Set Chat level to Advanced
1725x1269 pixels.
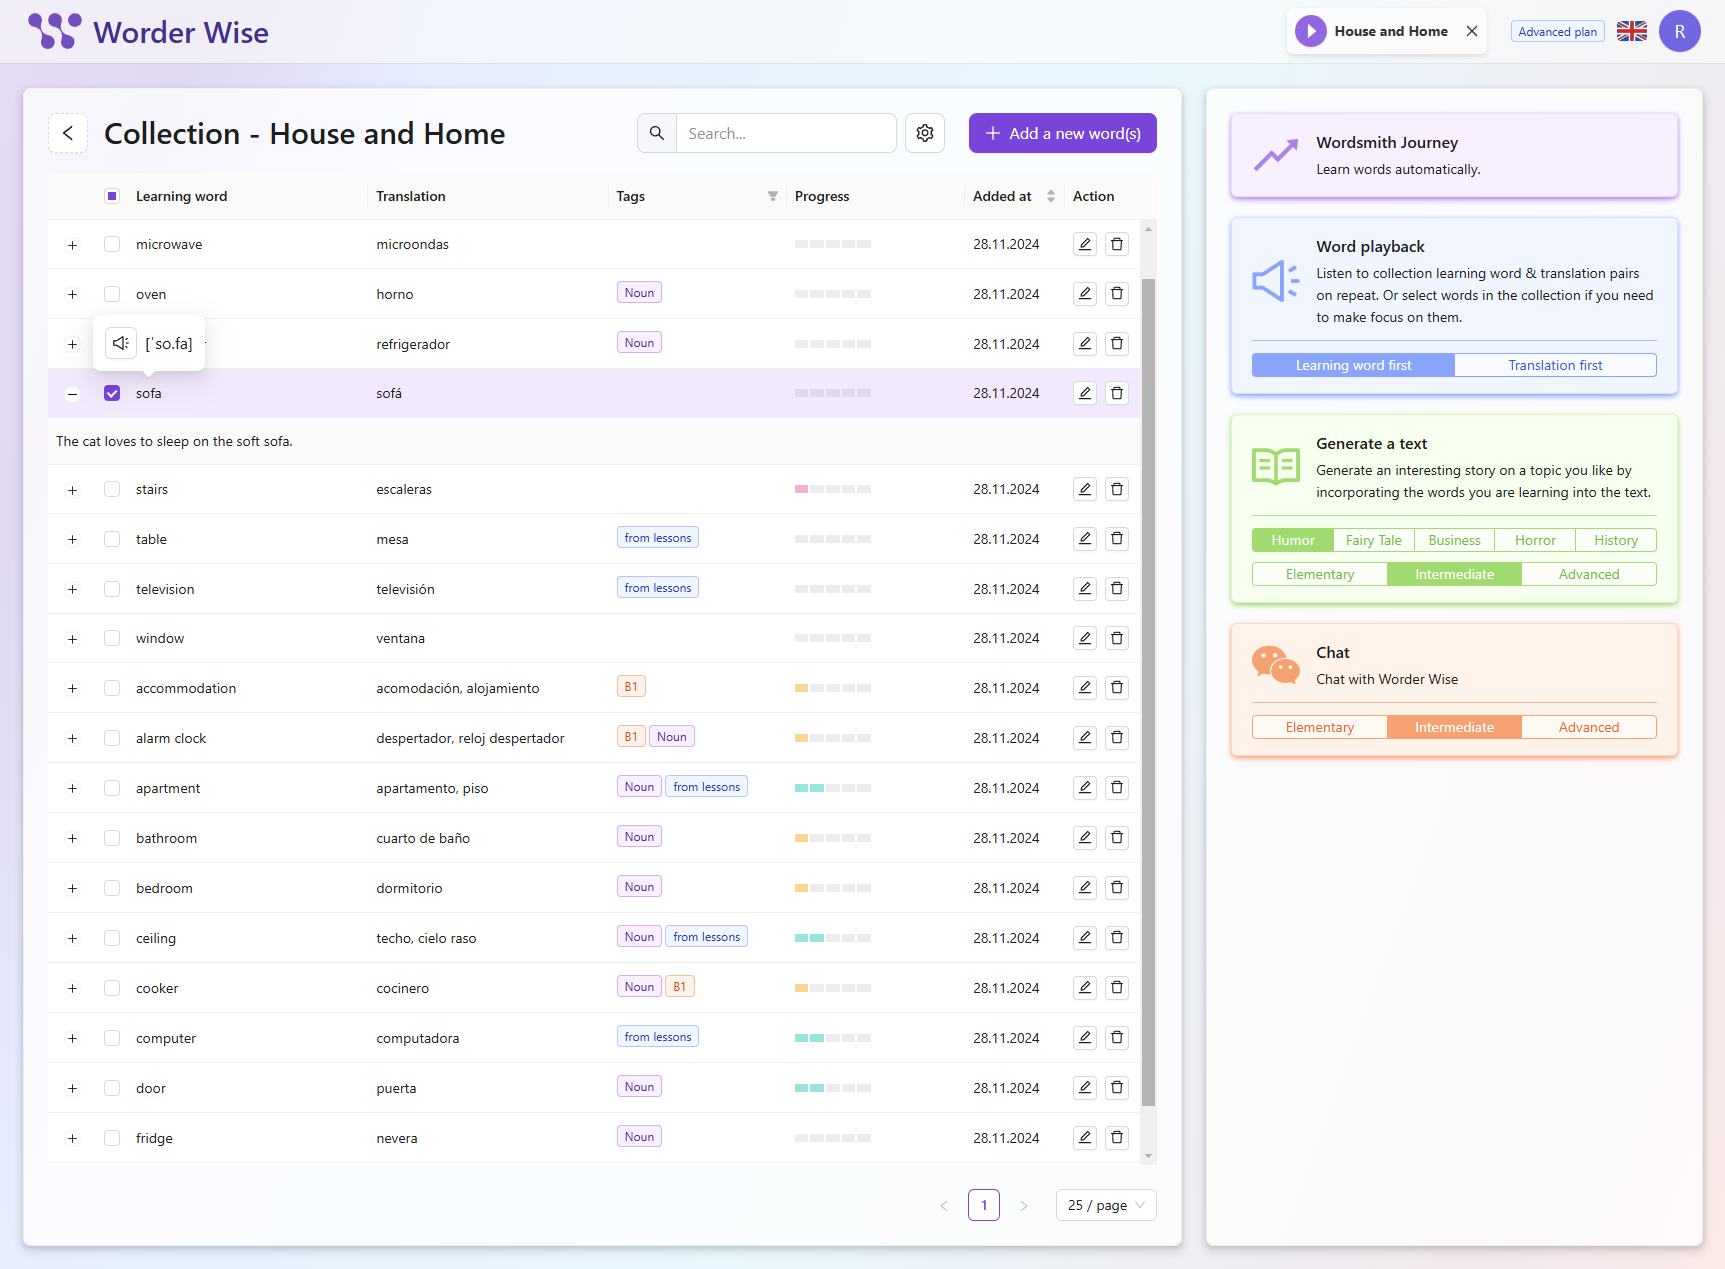(x=1589, y=727)
